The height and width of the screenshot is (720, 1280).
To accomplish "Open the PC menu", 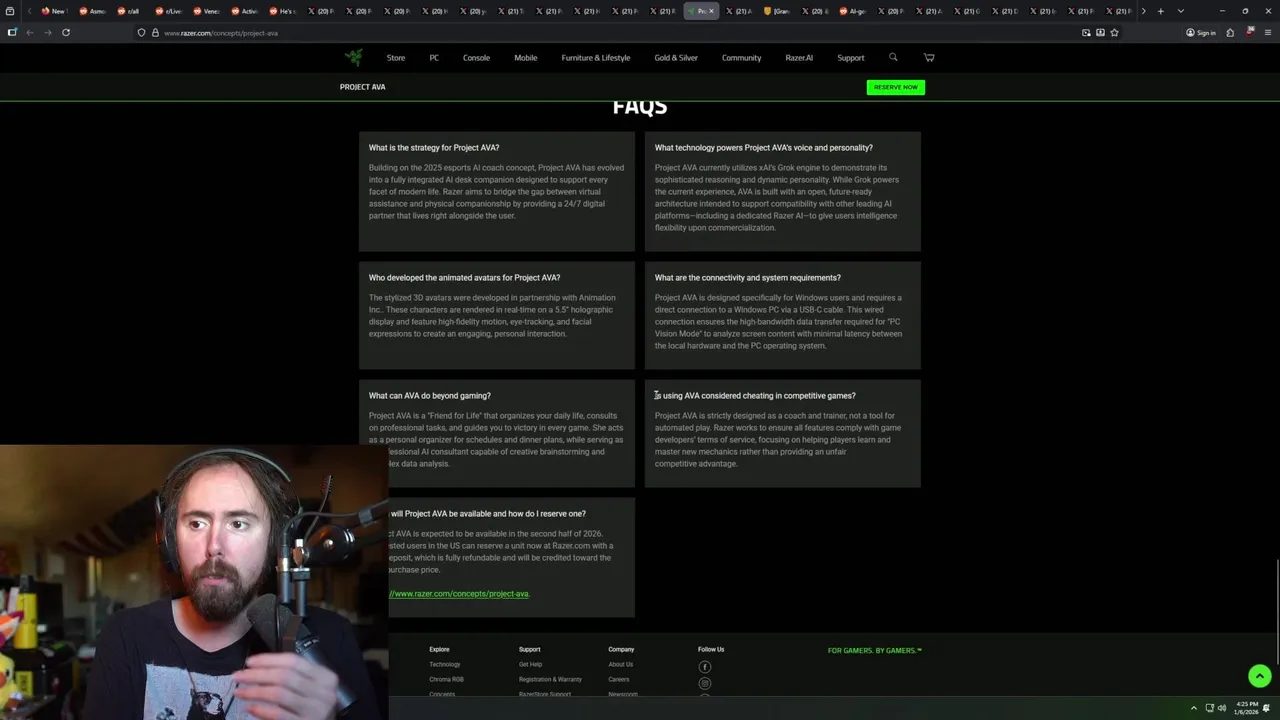I will click(434, 57).
